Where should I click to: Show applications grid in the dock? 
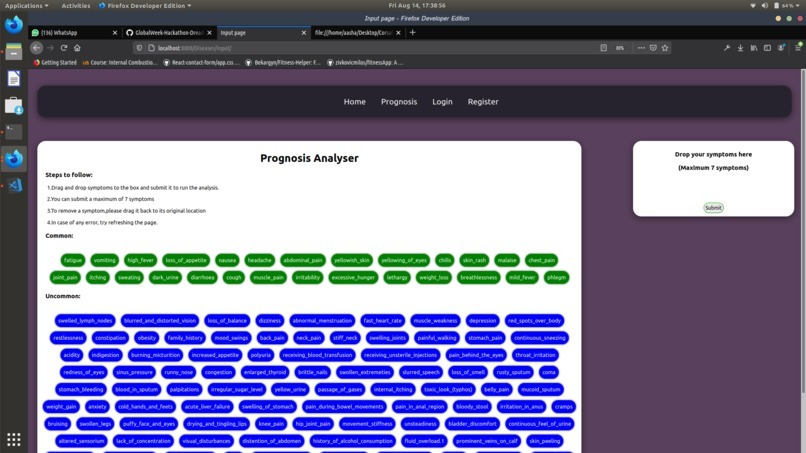pos(14,439)
